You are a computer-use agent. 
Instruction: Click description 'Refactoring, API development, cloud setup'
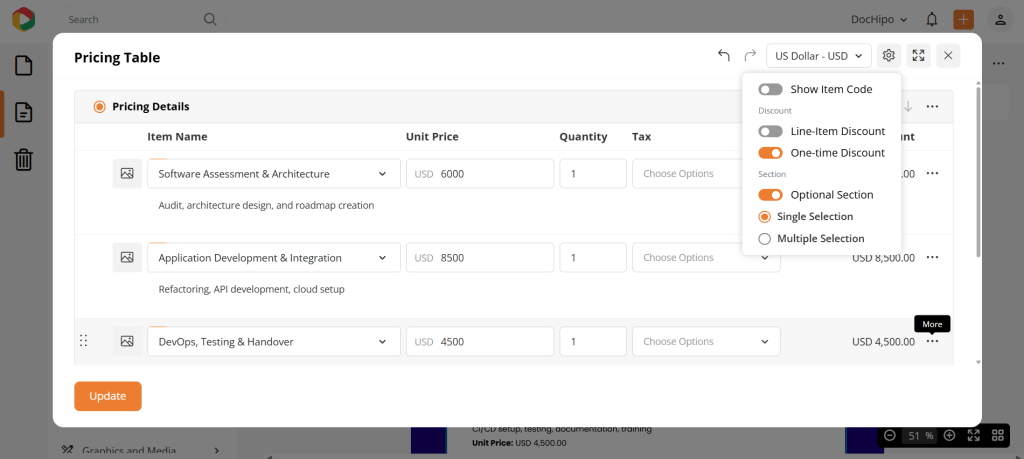click(251, 289)
